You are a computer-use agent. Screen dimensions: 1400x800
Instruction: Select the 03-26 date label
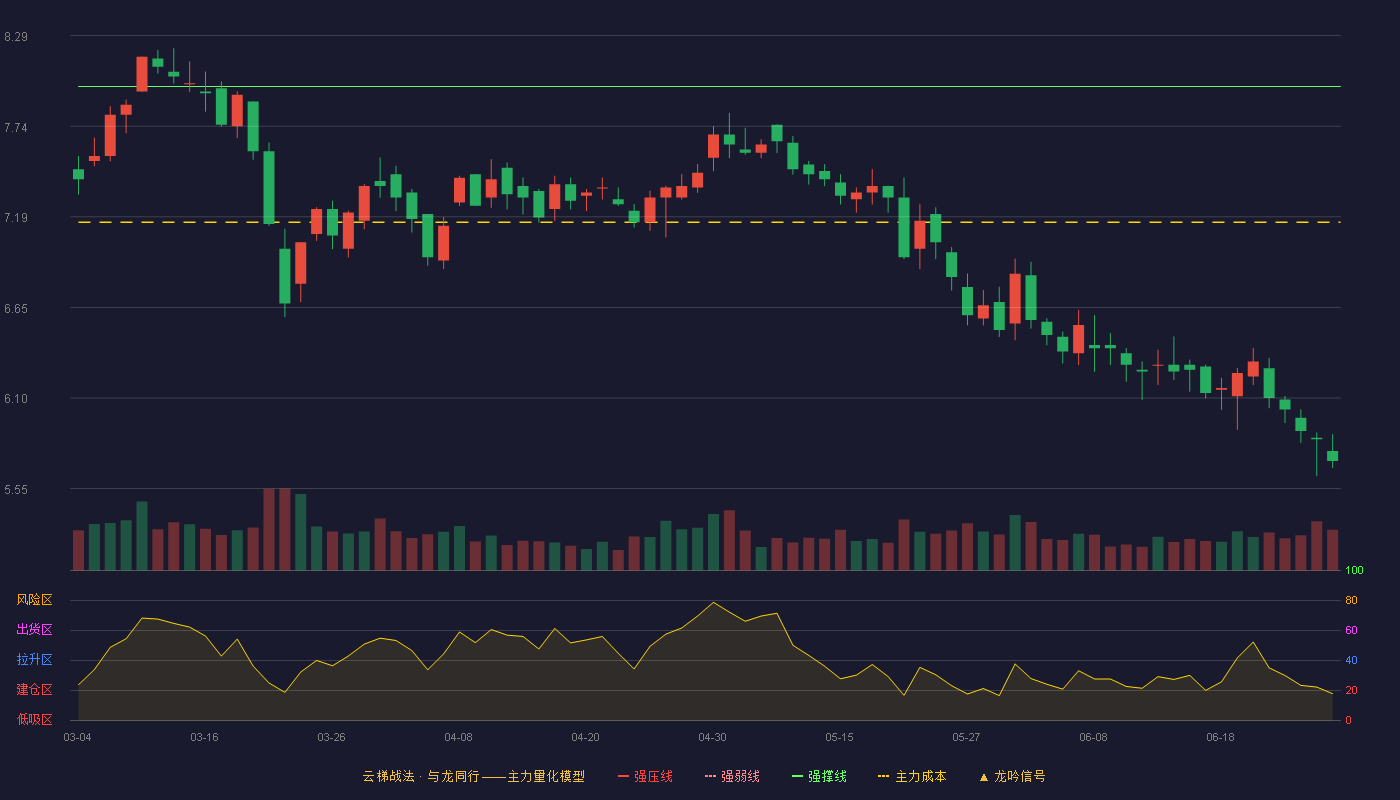pos(331,737)
